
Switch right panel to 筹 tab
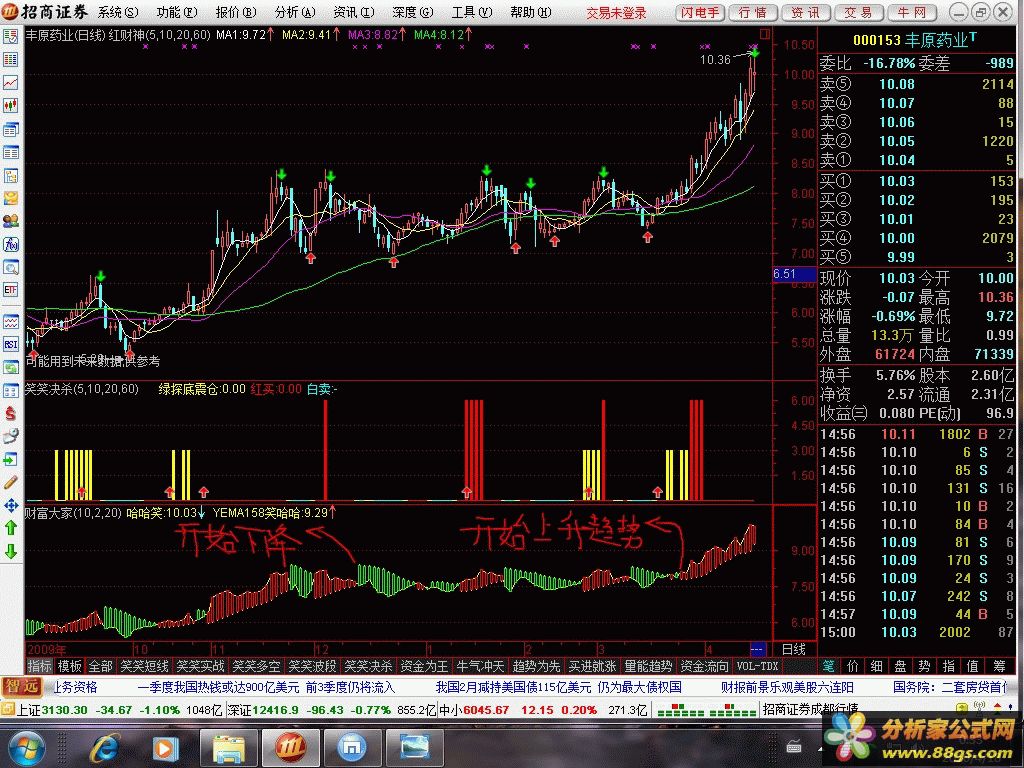tap(999, 666)
